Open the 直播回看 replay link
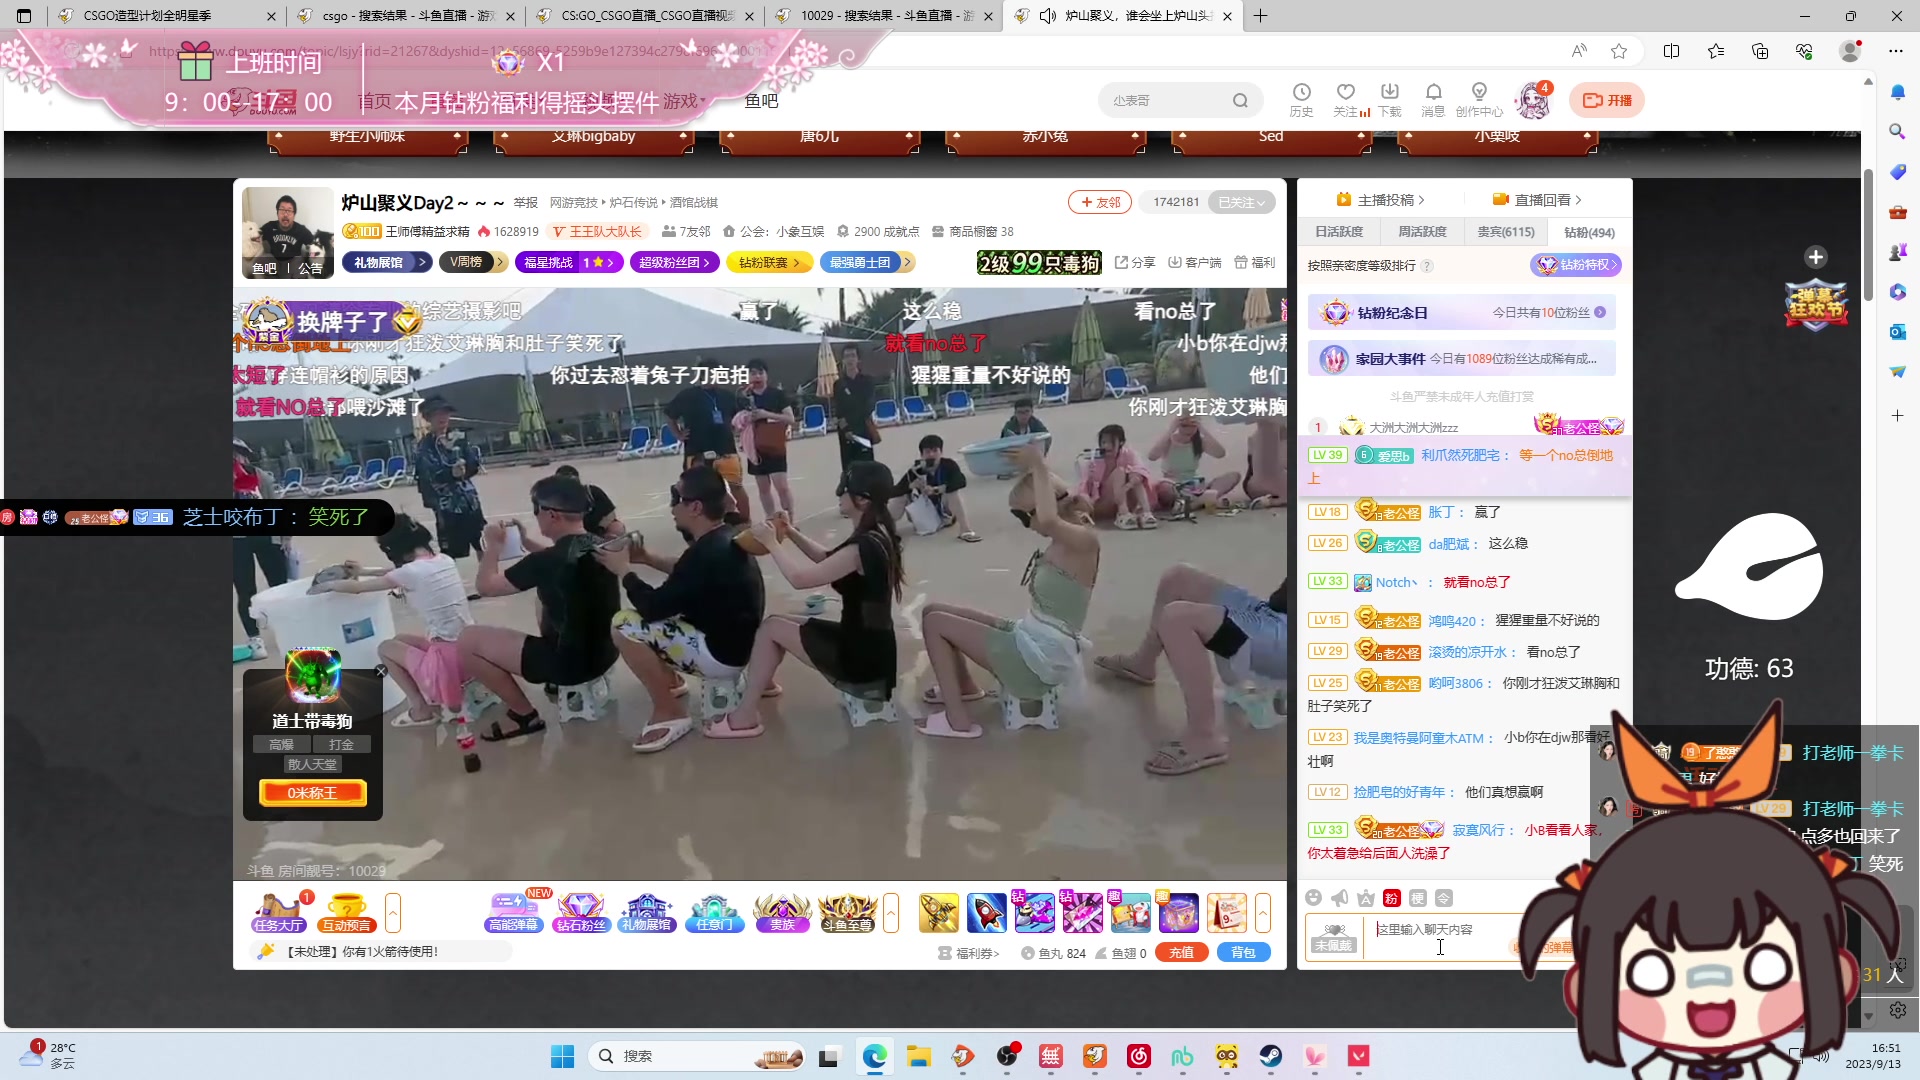Image resolution: width=1920 pixels, height=1080 pixels. click(x=1537, y=200)
